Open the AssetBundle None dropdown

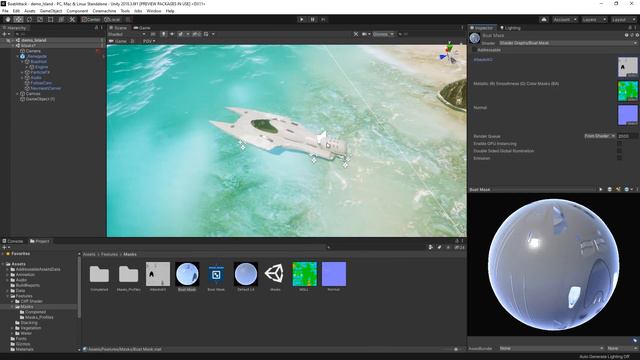[551, 348]
